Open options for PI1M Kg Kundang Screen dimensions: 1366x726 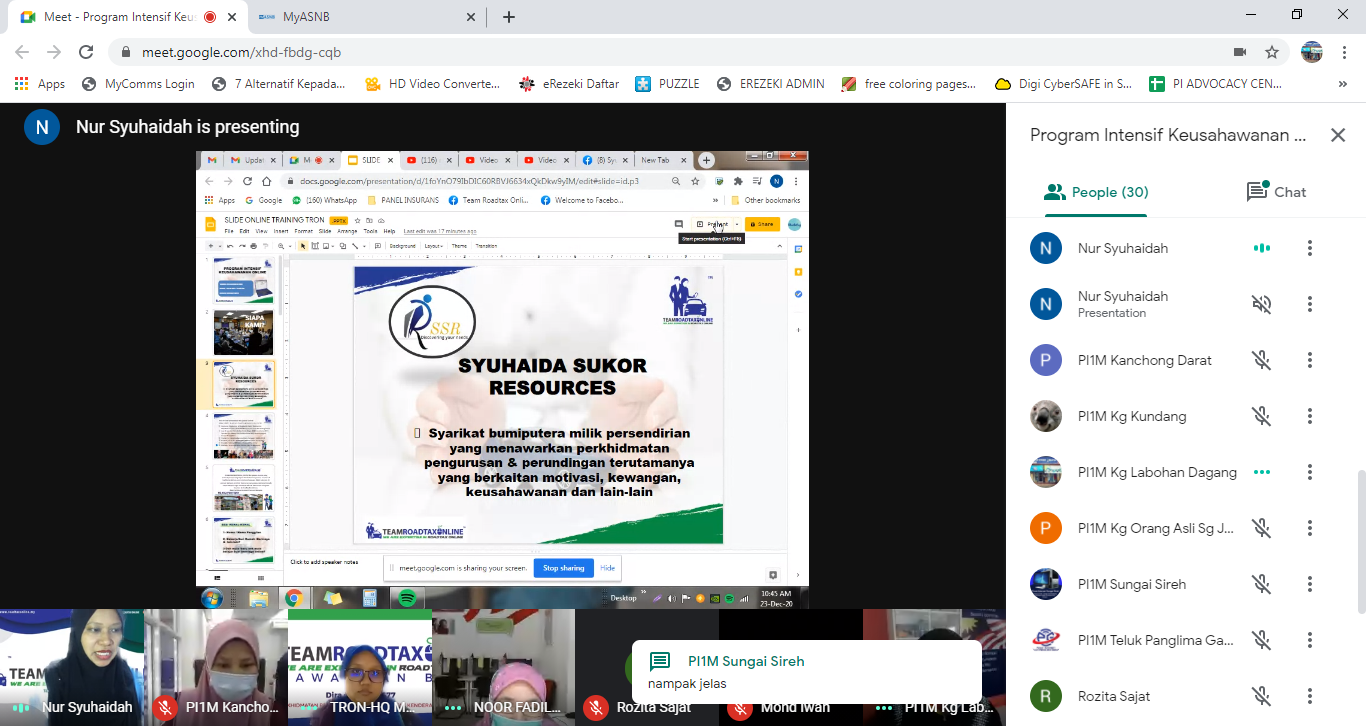1310,416
